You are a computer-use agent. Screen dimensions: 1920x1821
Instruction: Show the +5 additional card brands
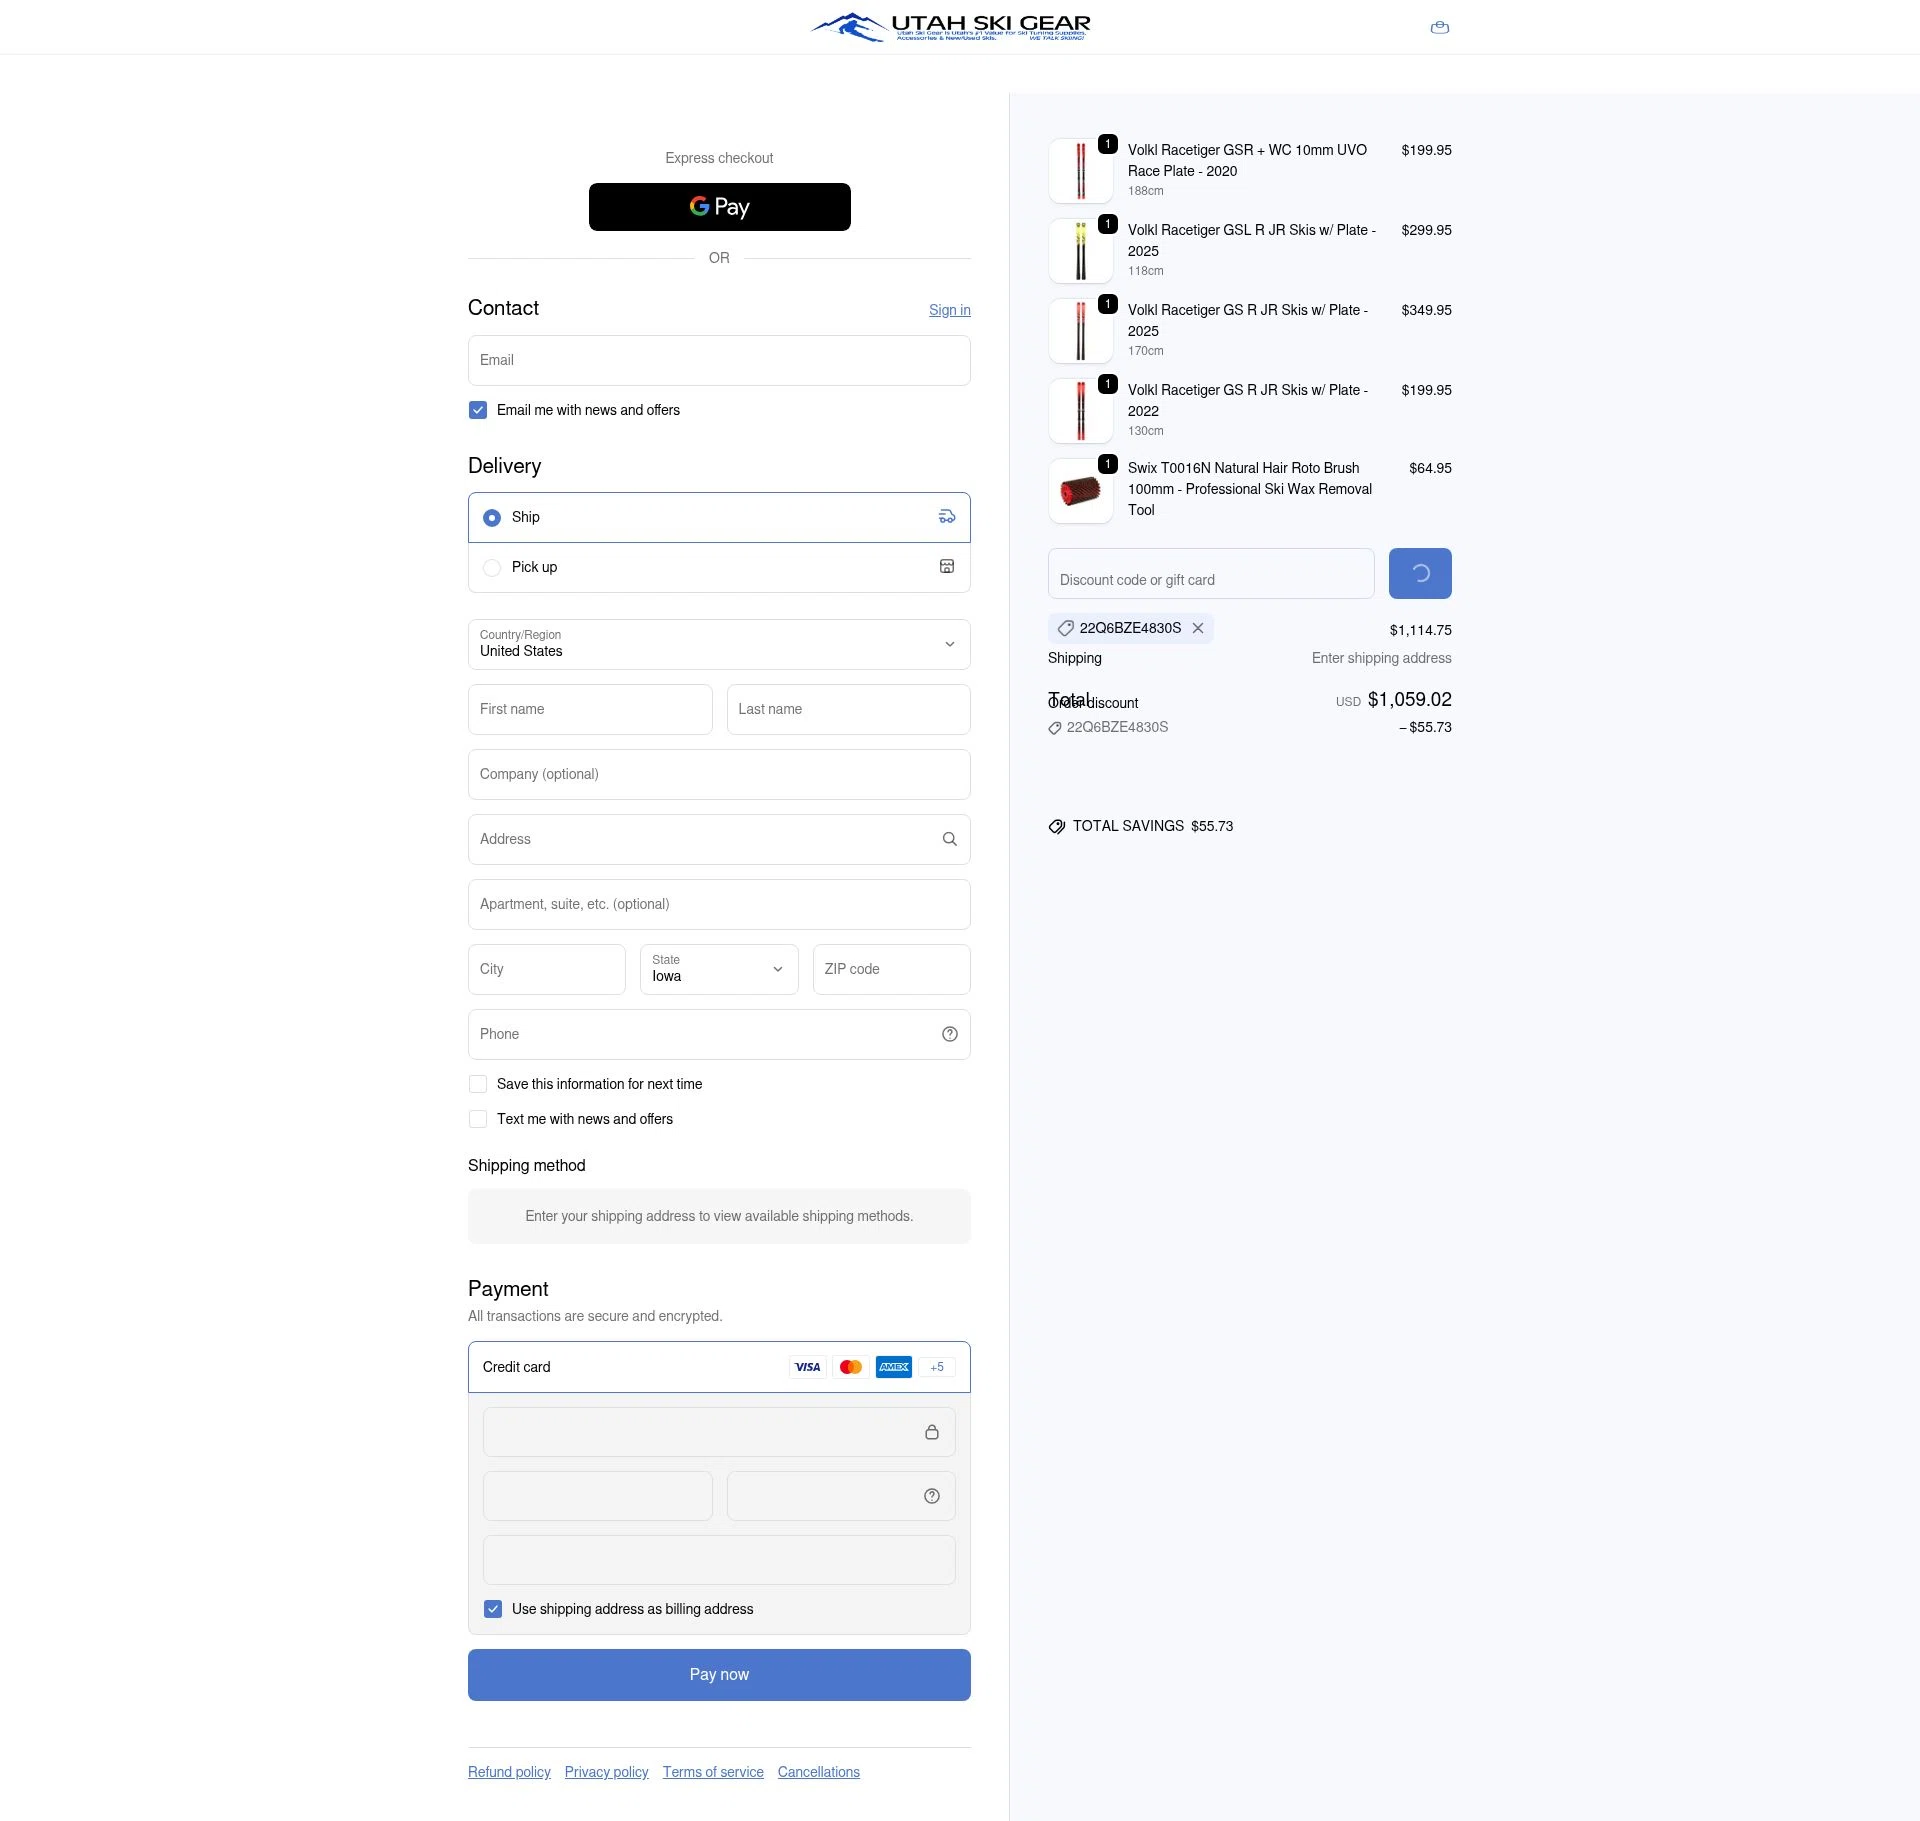(x=937, y=1367)
